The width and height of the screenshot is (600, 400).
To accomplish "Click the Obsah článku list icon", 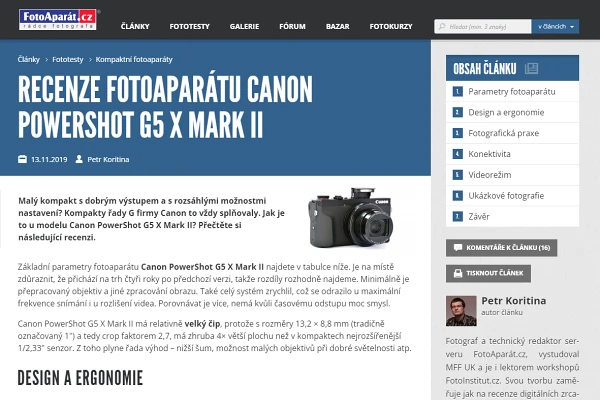I will [x=531, y=69].
